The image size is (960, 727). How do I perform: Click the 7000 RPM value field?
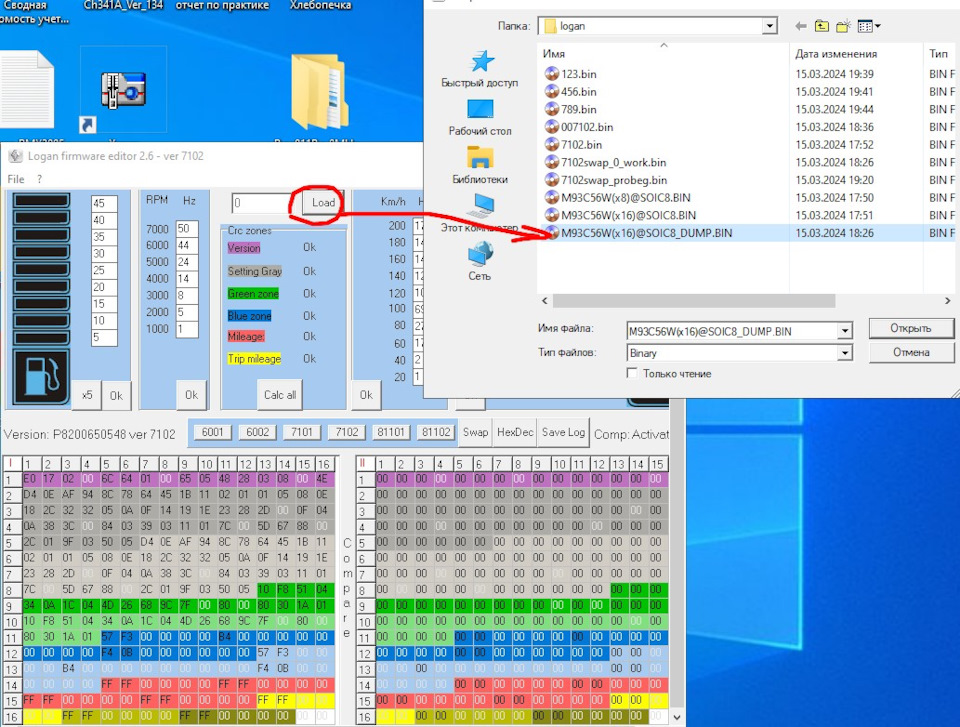click(186, 228)
